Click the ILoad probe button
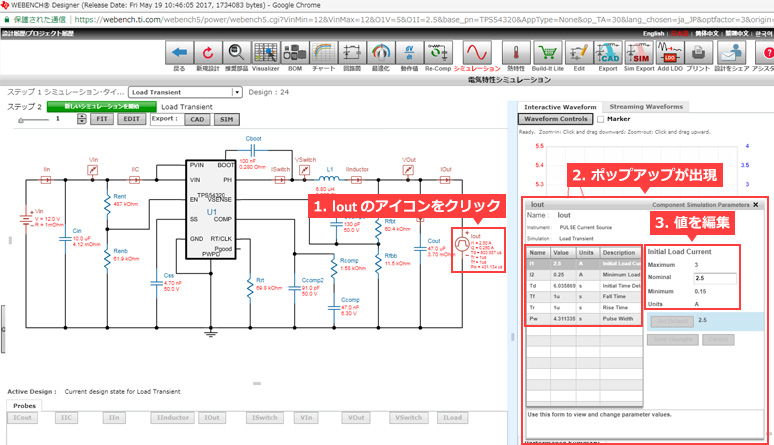This screenshot has width=774, height=445. click(x=452, y=418)
